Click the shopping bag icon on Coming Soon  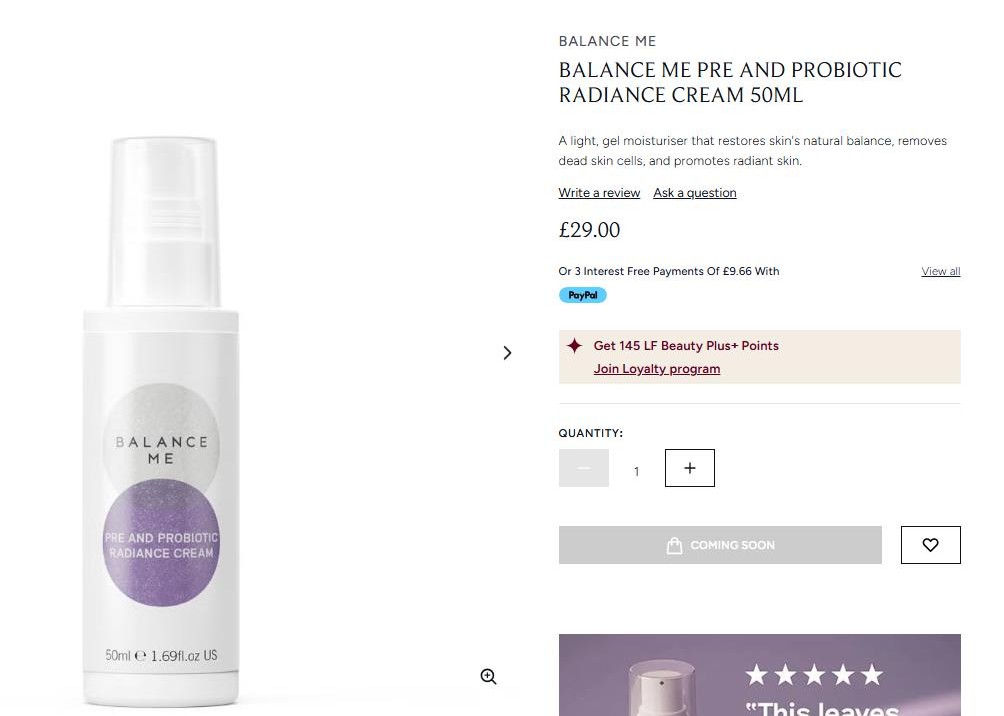tap(675, 545)
